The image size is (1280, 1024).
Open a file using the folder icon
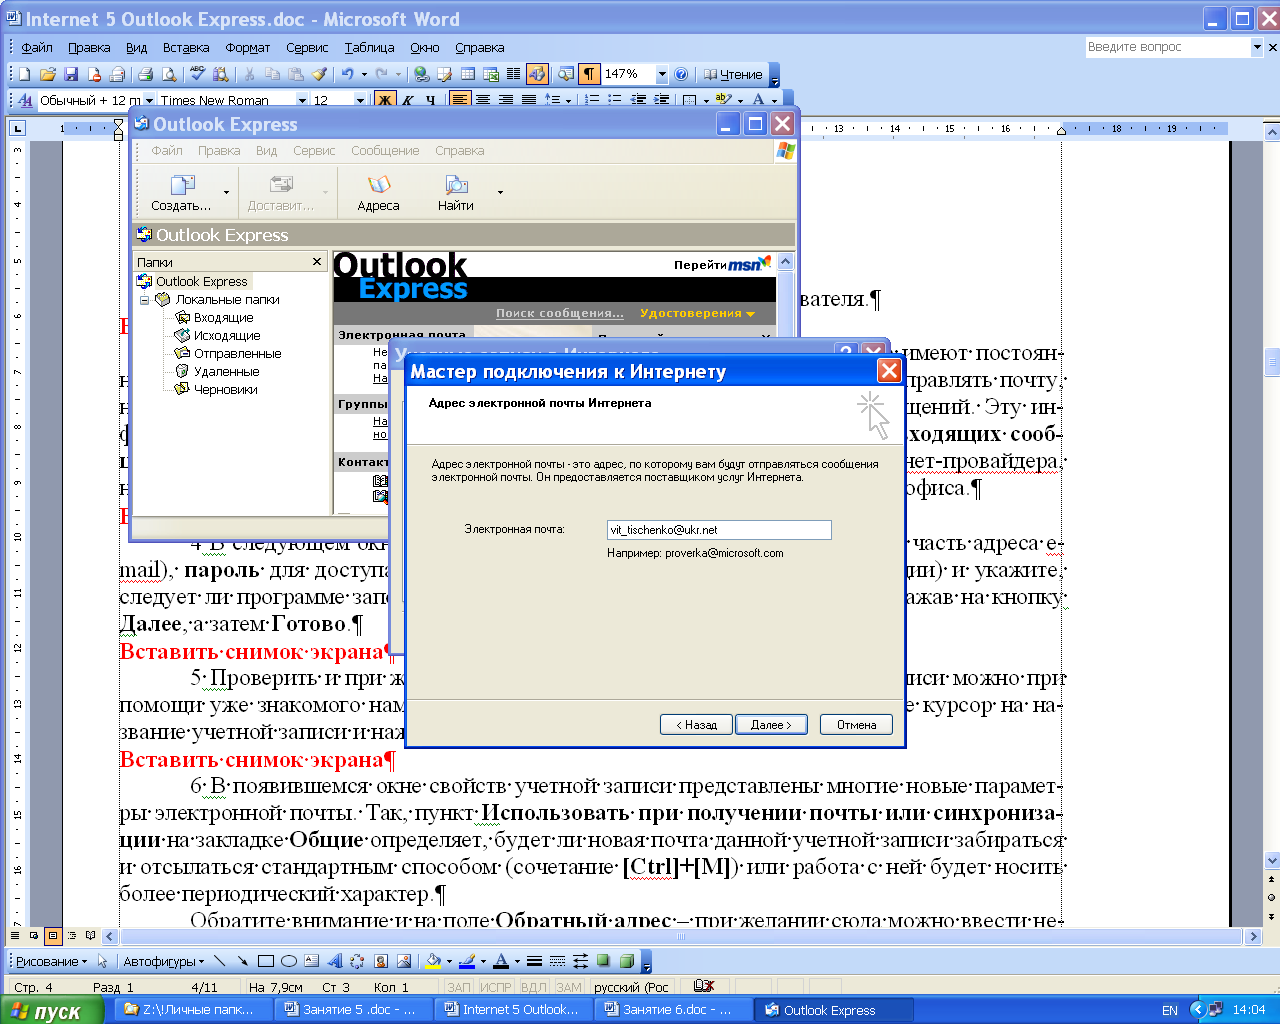(x=47, y=74)
